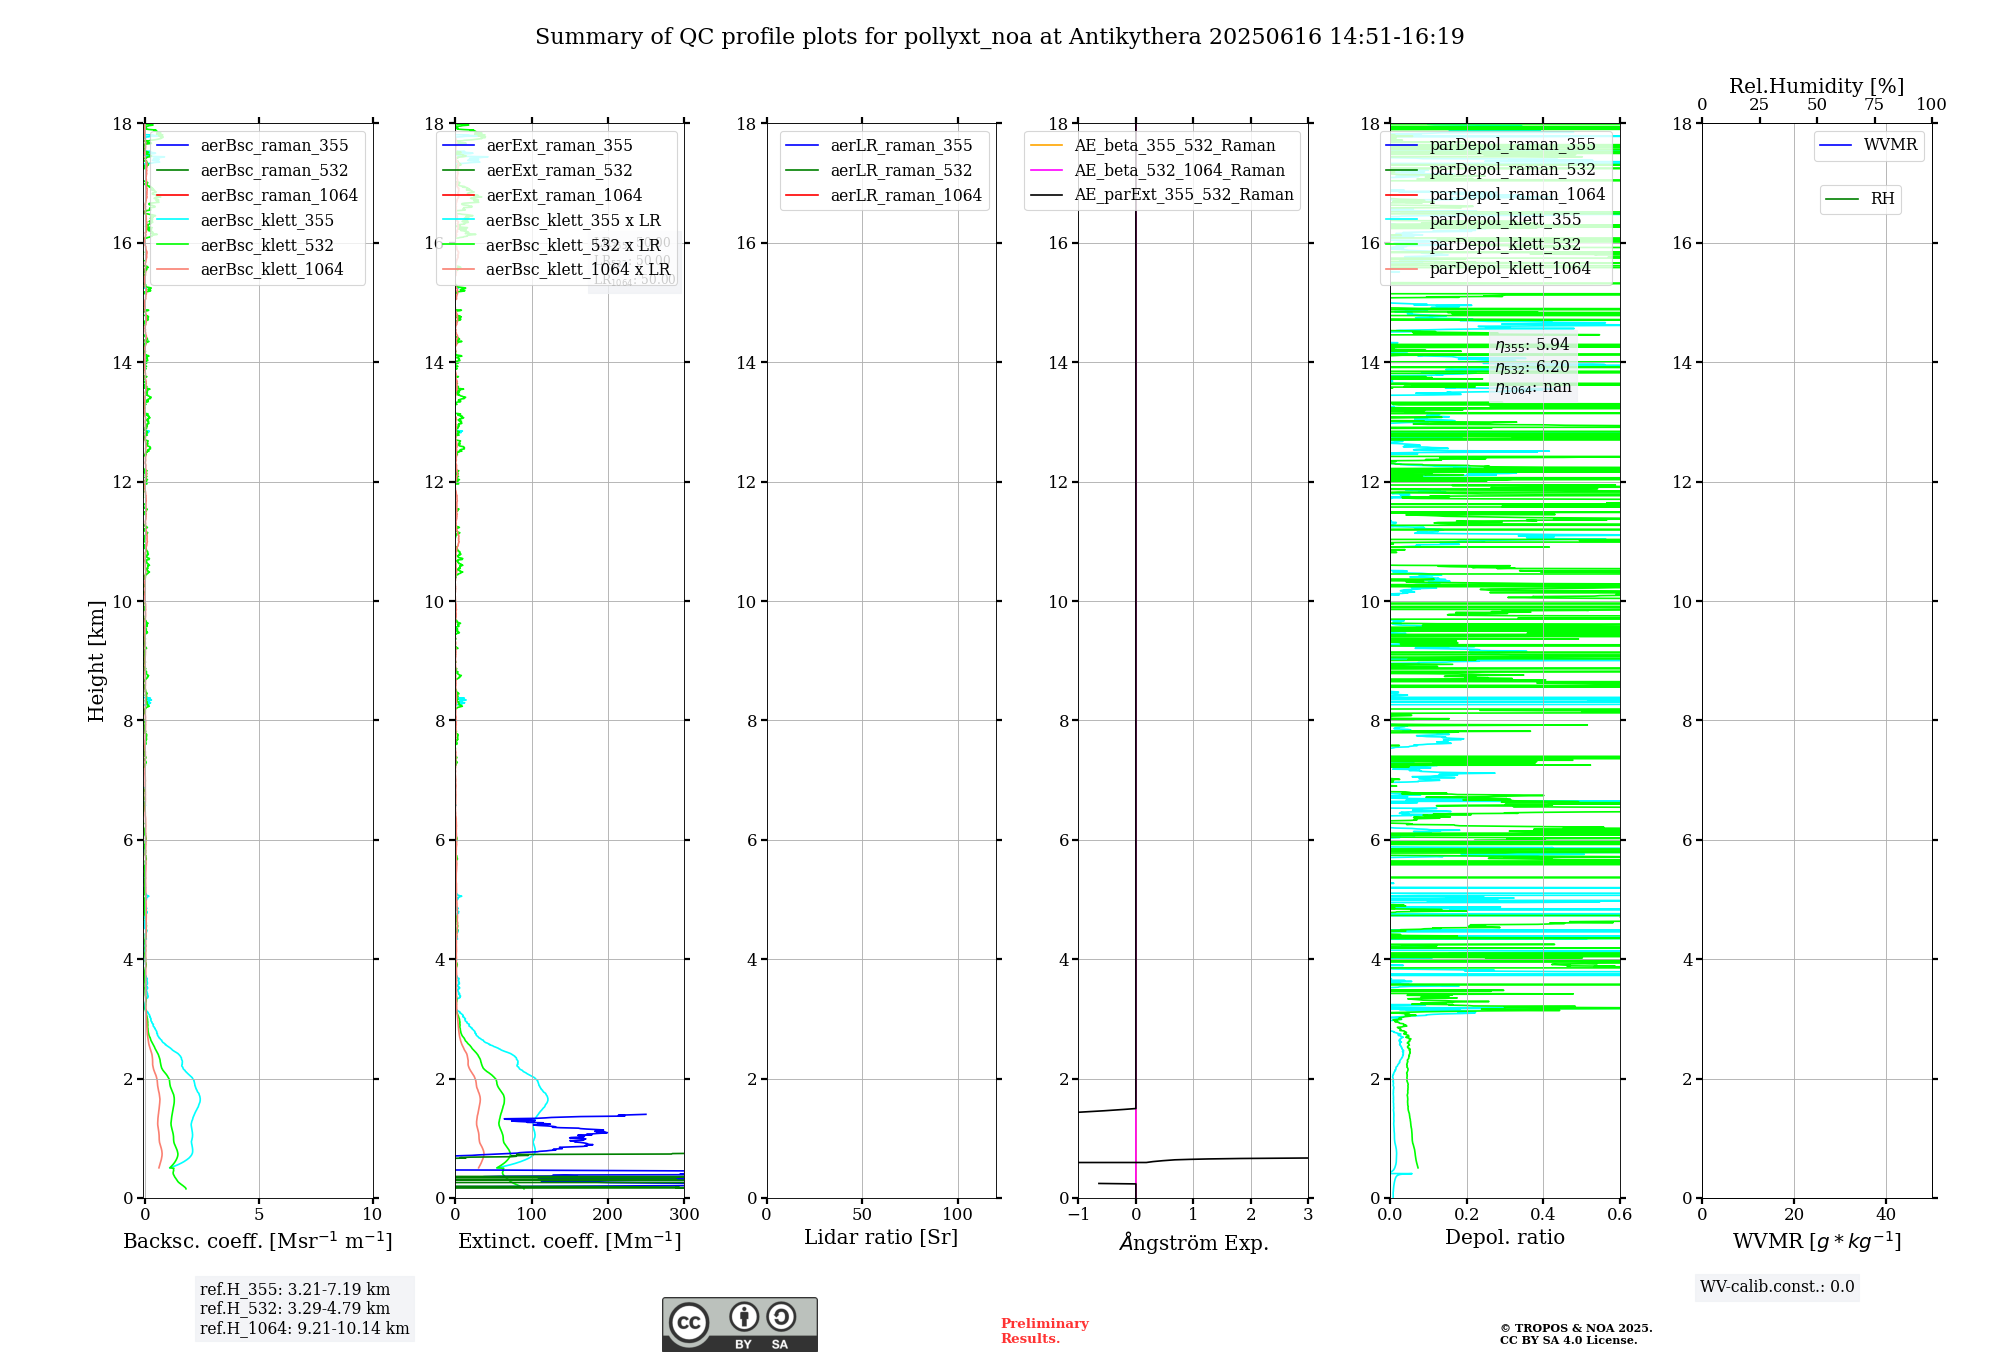Click the ref.H_355: 3.21-7.19 km text
This screenshot has height=1360, width=2000.
(x=295, y=1290)
